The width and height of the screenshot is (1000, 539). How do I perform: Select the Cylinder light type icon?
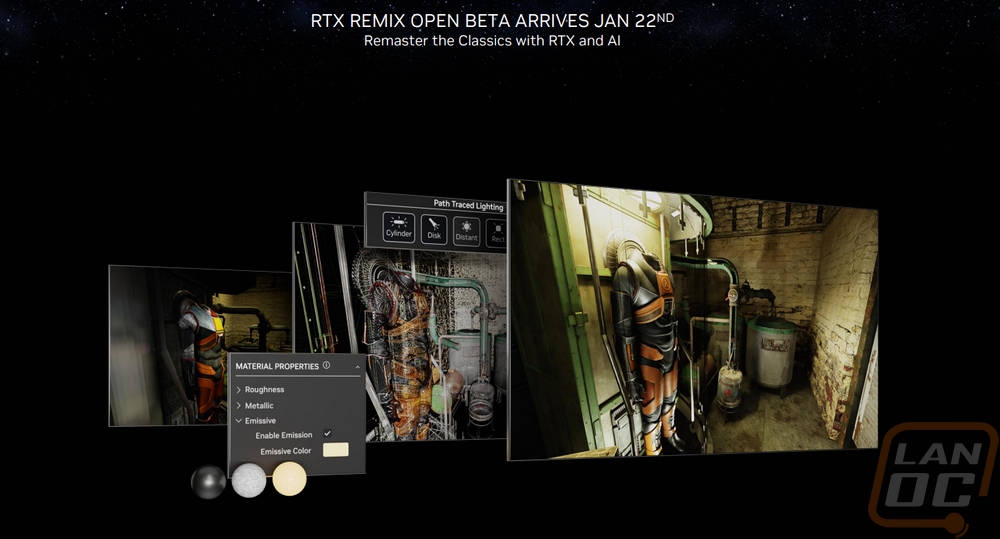(399, 227)
